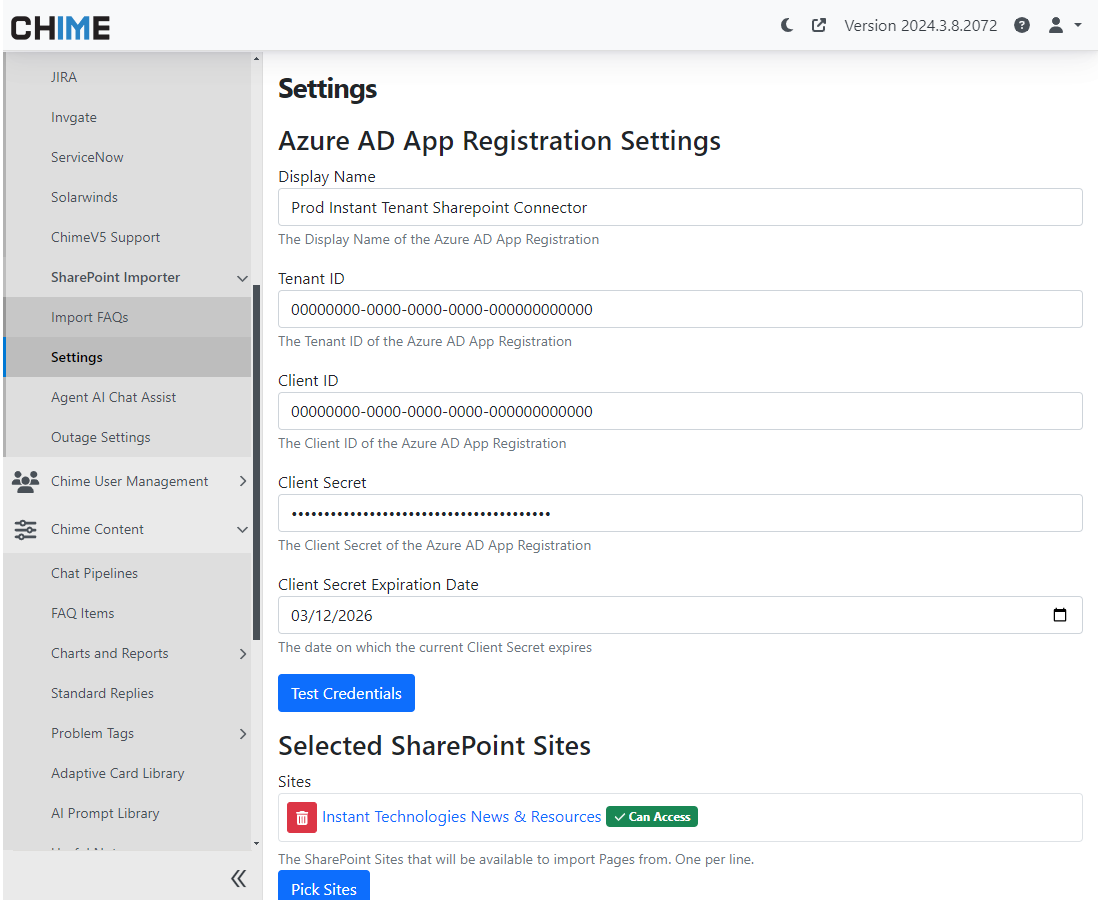Click the Client Secret Expiration Date field
Viewport: 1100px width, 900px height.
(680, 615)
